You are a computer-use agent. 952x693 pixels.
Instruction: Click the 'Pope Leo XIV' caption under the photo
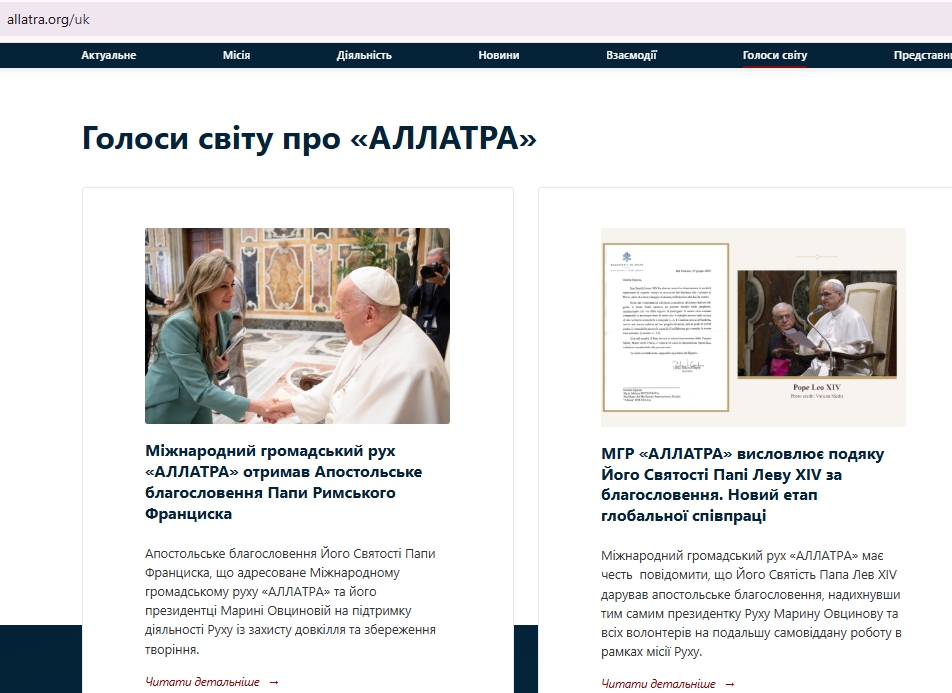820,386
